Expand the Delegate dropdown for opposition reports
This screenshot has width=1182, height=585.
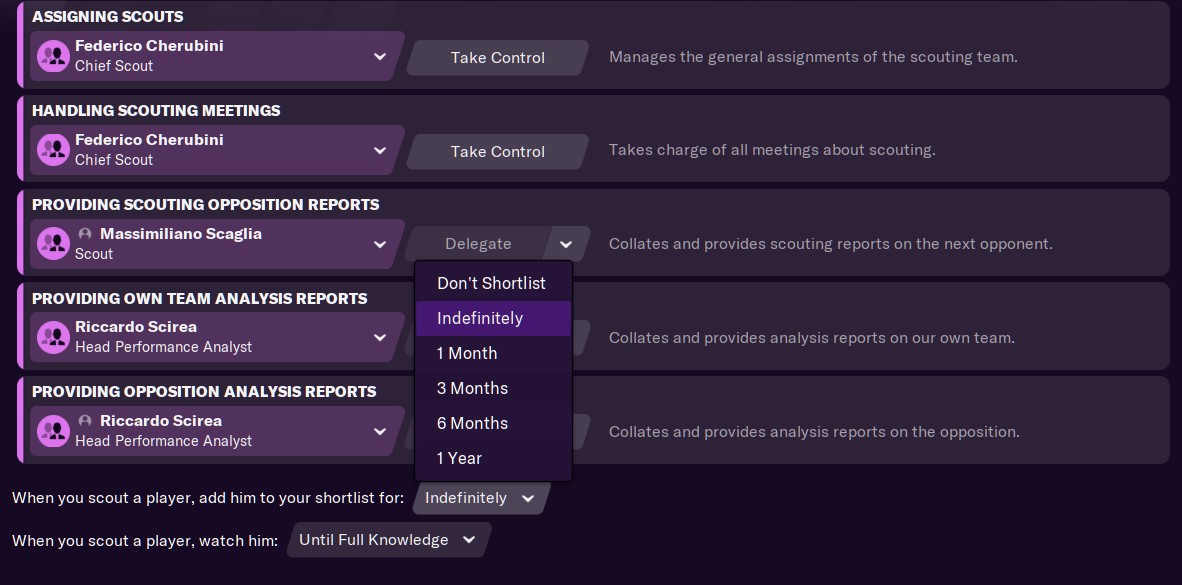566,243
